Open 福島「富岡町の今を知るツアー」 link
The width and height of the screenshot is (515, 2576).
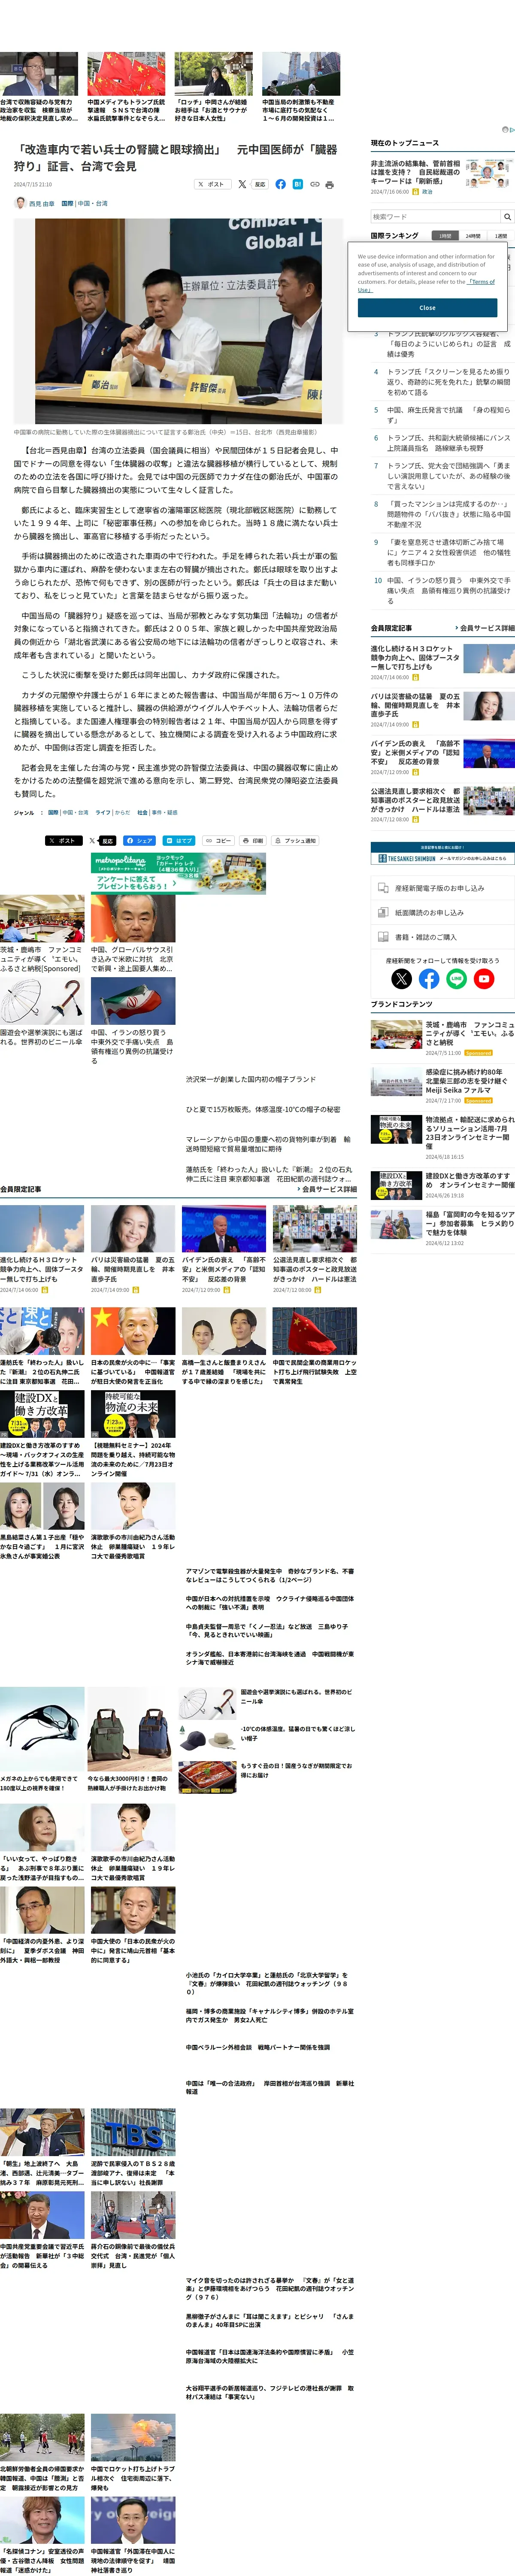click(x=469, y=1224)
